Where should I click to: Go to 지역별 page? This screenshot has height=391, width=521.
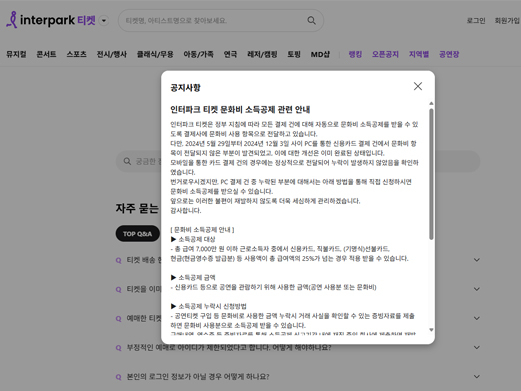coord(419,54)
